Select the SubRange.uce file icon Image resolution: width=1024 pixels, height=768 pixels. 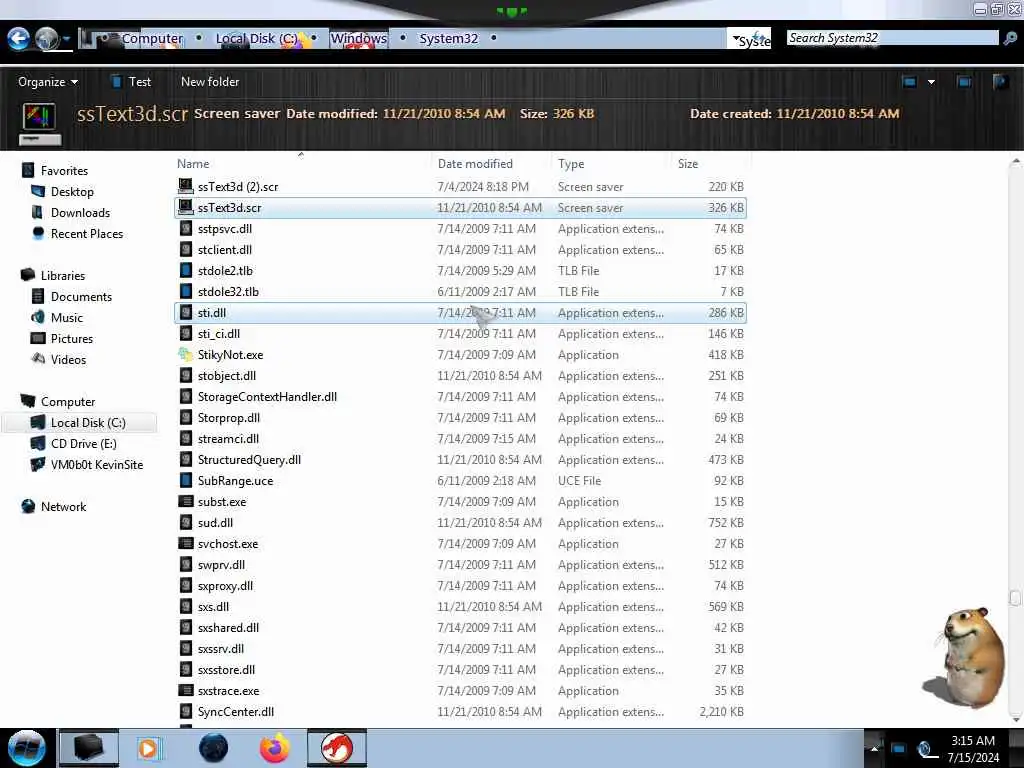(185, 480)
